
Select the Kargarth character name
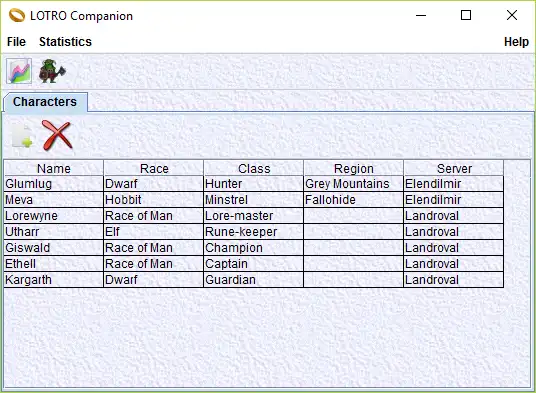[54, 280]
